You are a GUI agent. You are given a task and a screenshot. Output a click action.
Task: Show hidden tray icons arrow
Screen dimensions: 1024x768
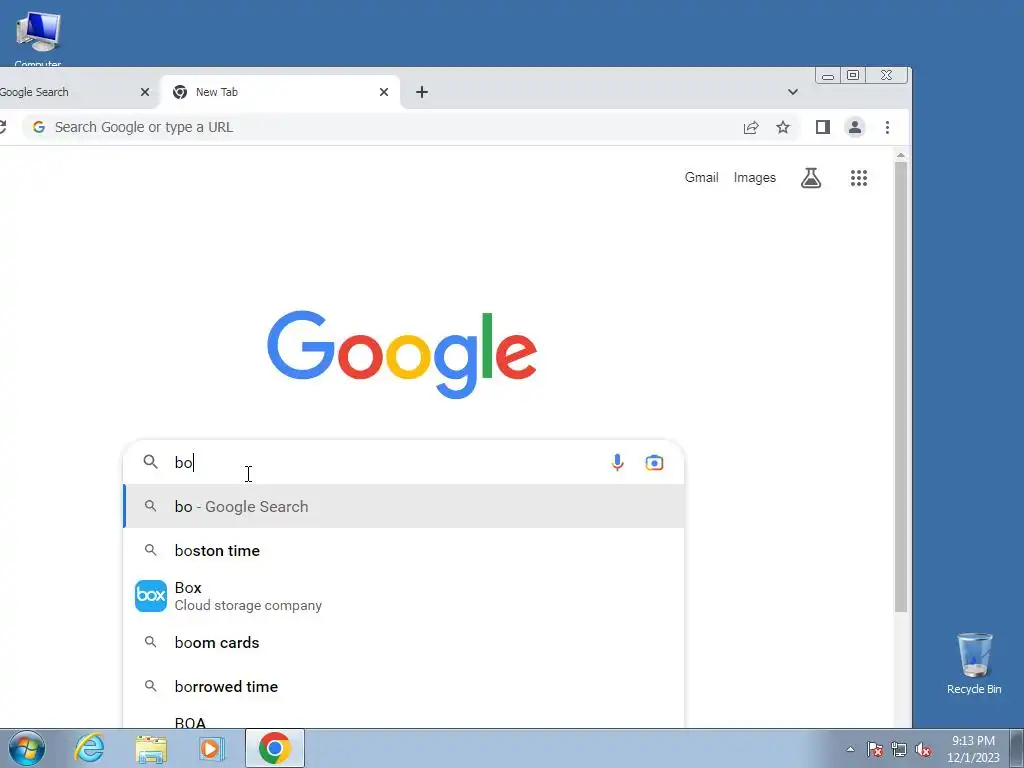(850, 749)
